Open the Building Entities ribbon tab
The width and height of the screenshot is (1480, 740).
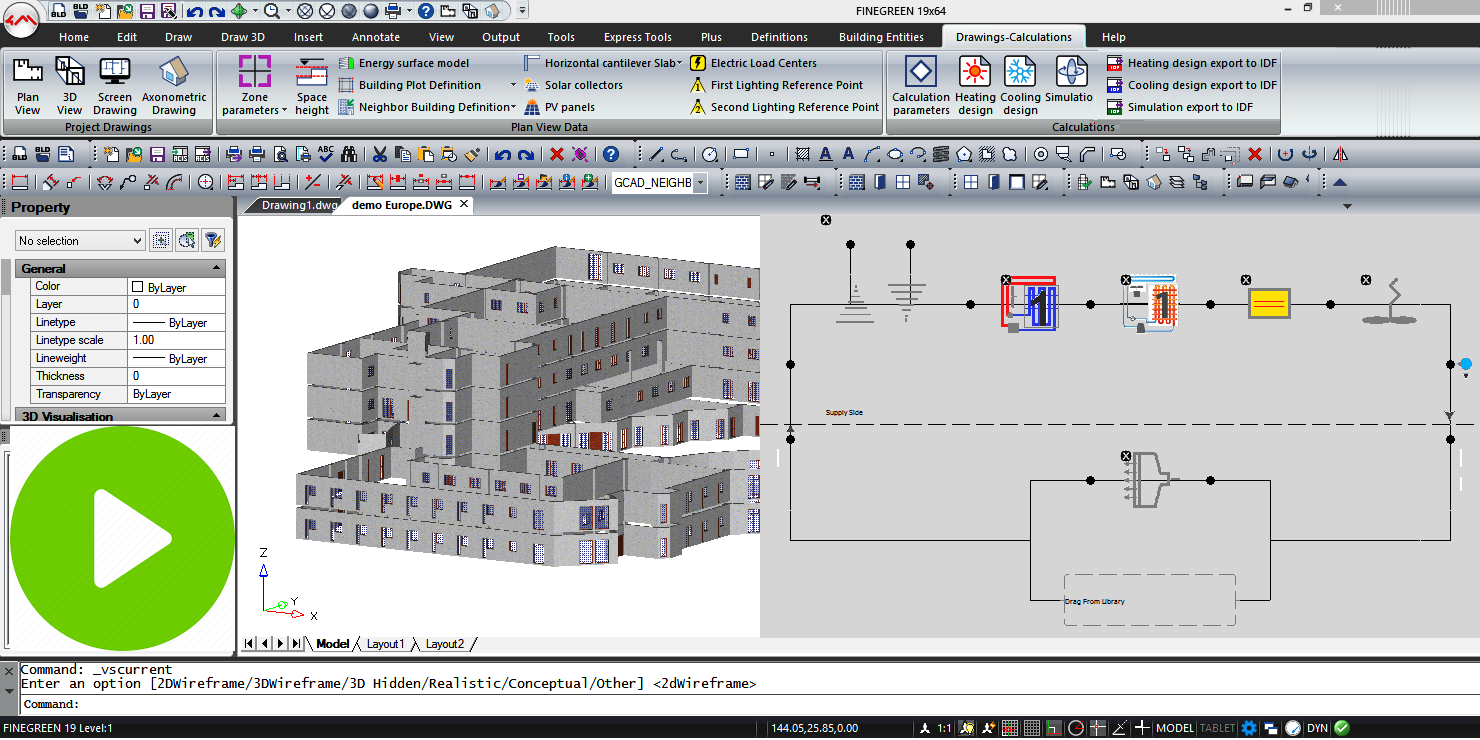tap(881, 37)
